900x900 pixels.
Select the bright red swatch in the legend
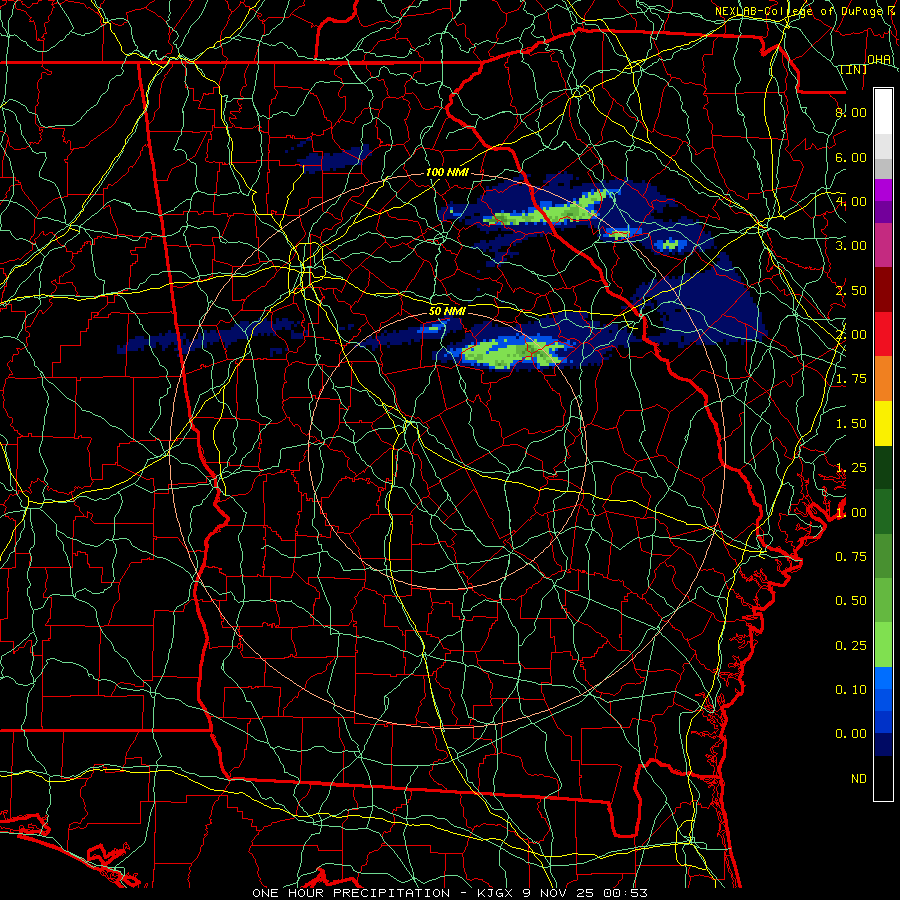[x=883, y=334]
